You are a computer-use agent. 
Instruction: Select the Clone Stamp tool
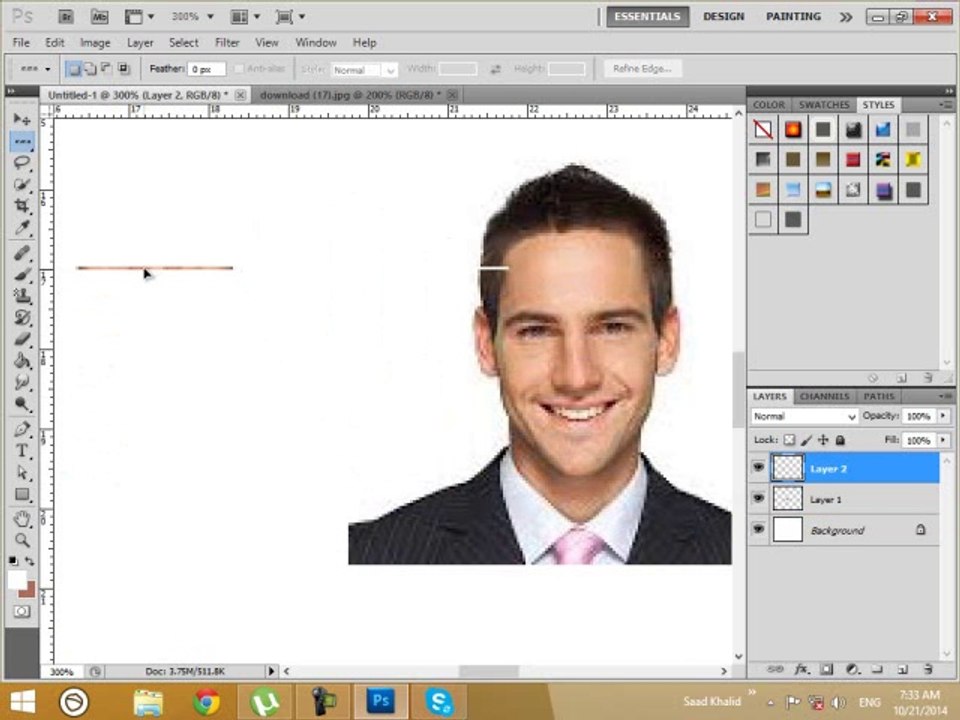tap(22, 296)
